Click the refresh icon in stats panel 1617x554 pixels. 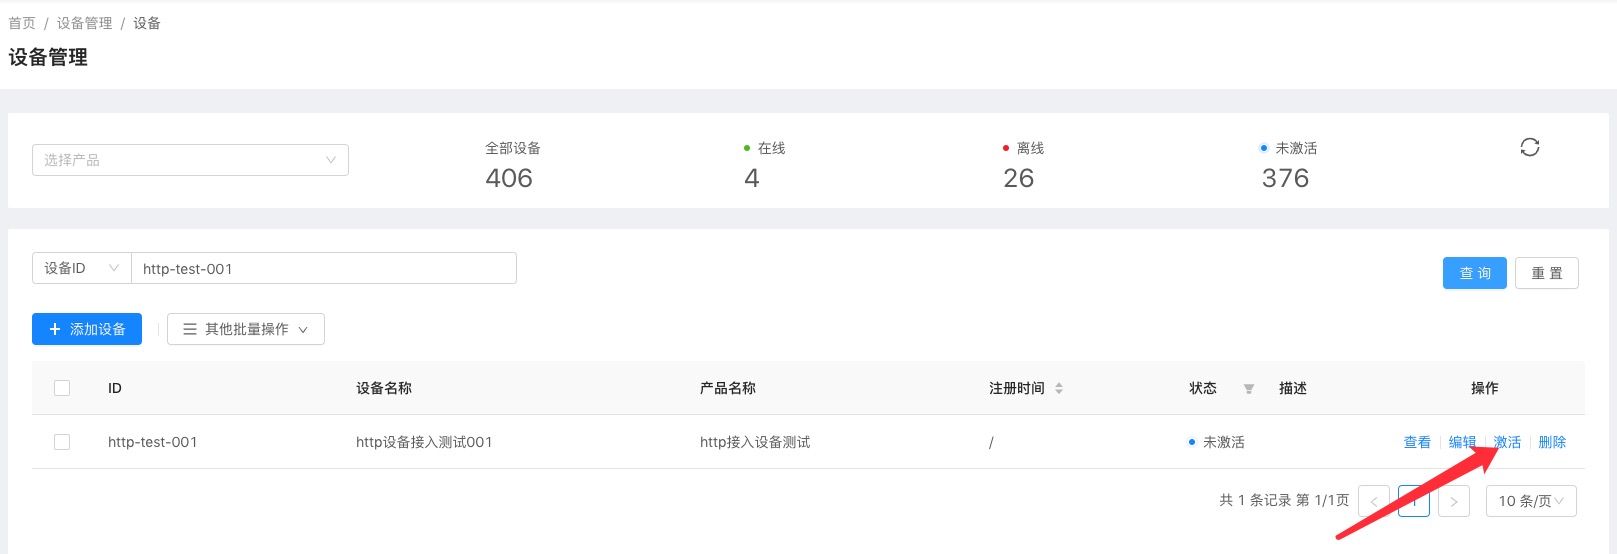(1529, 148)
